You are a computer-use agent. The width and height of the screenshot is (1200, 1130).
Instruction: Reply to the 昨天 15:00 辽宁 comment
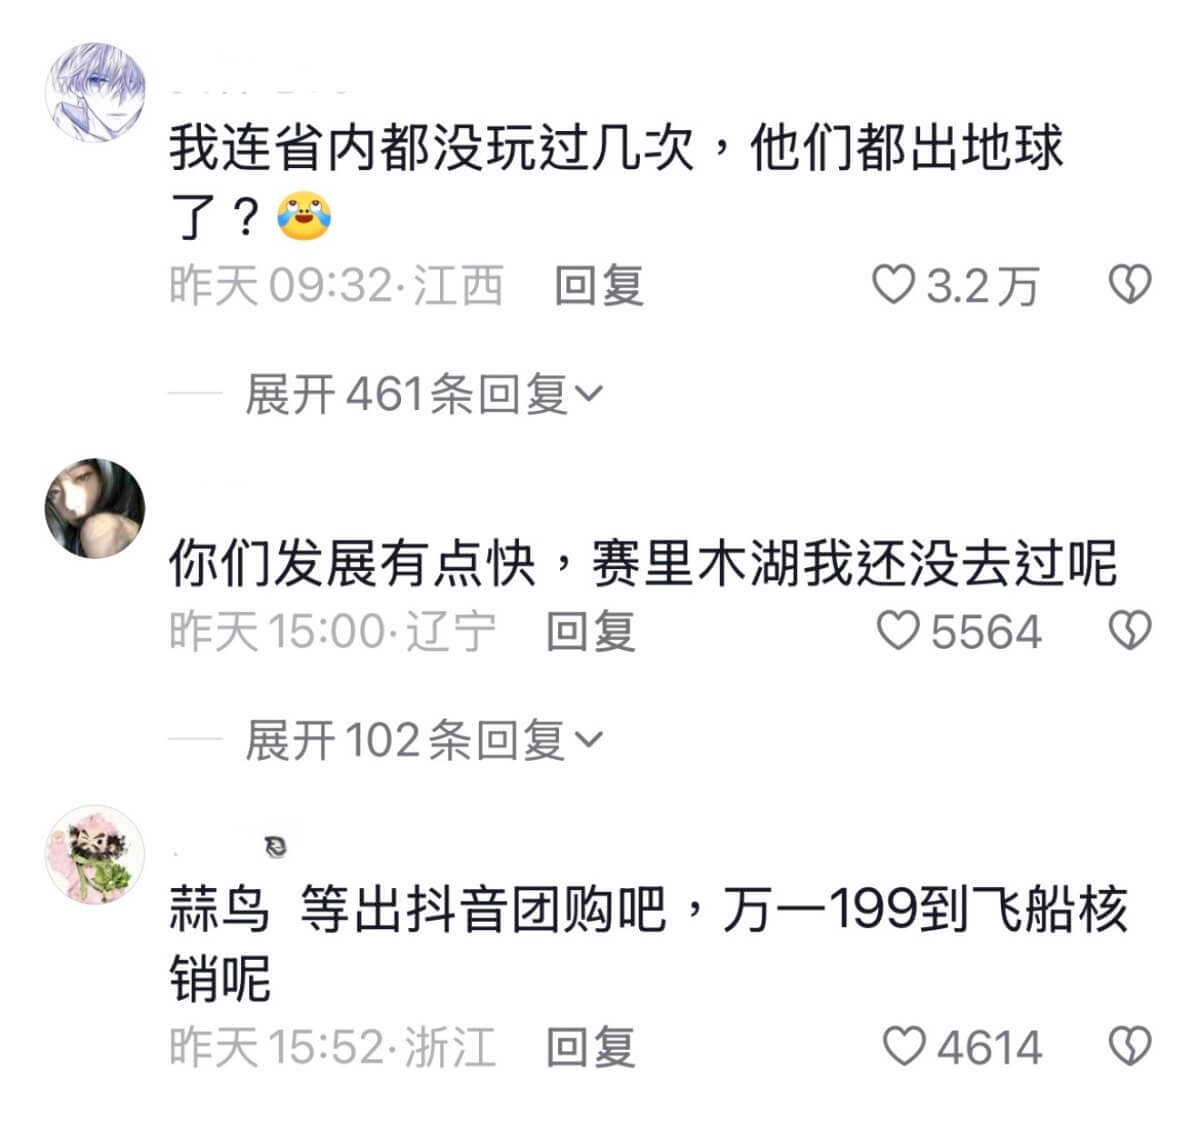(x=590, y=631)
